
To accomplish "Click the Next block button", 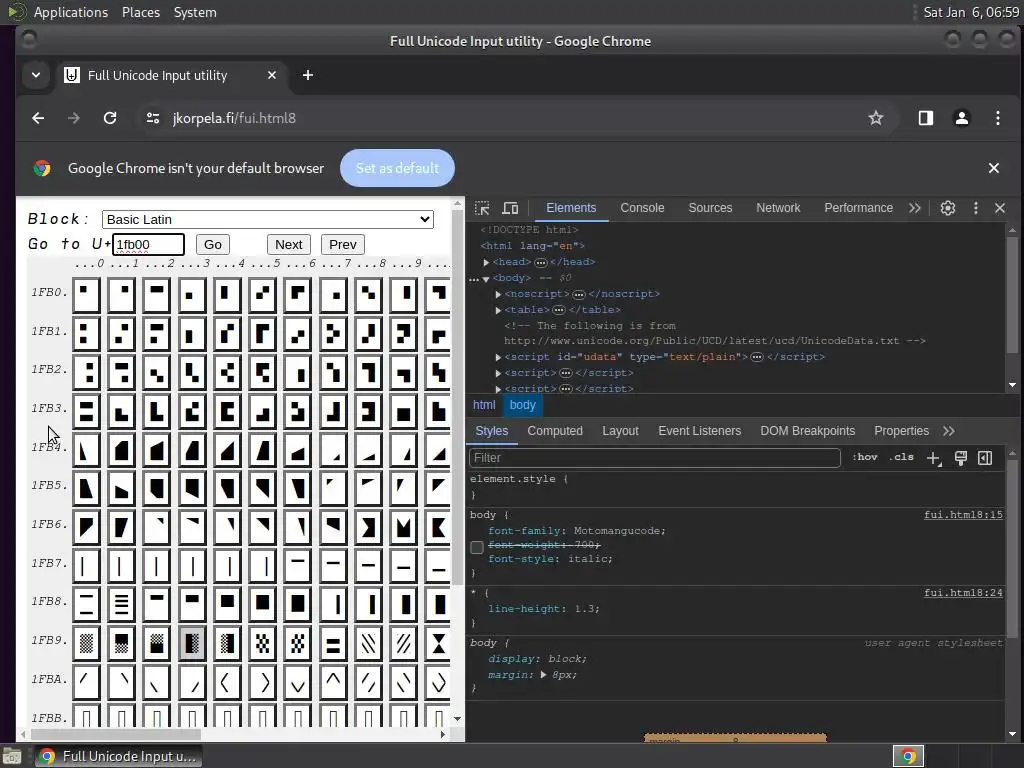I will tap(289, 245).
